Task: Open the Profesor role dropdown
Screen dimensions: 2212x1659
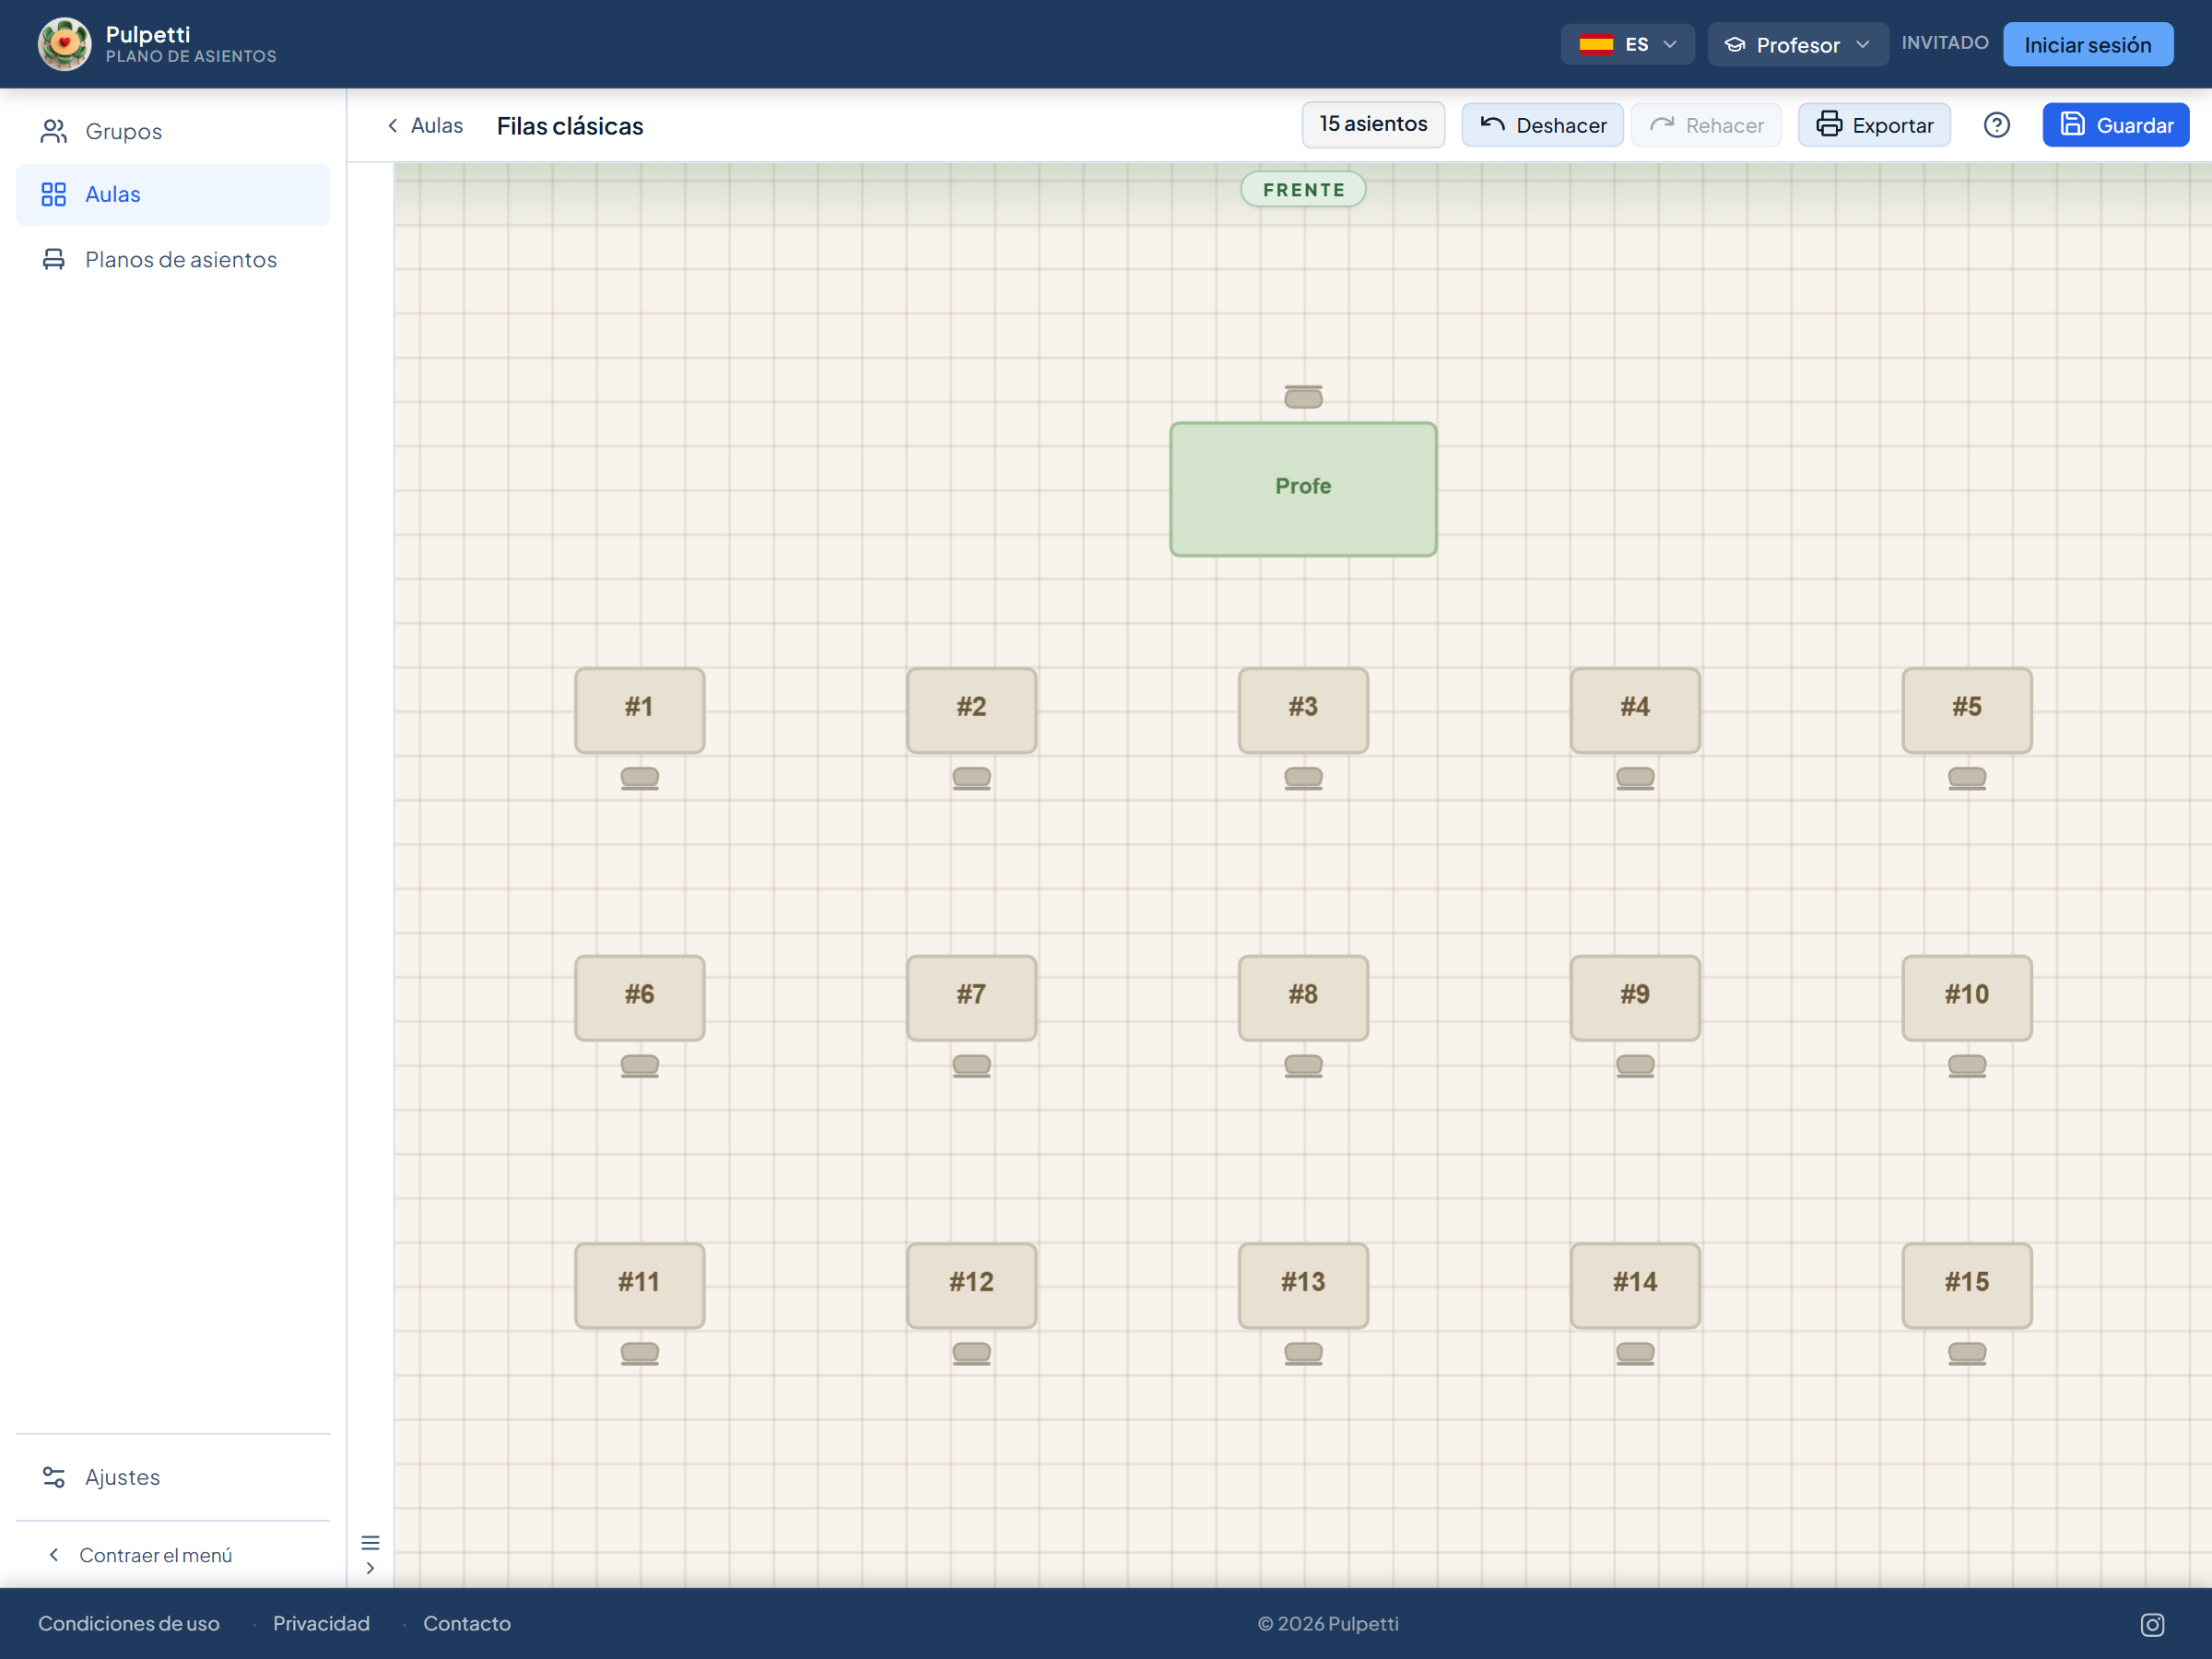Action: click(1797, 44)
